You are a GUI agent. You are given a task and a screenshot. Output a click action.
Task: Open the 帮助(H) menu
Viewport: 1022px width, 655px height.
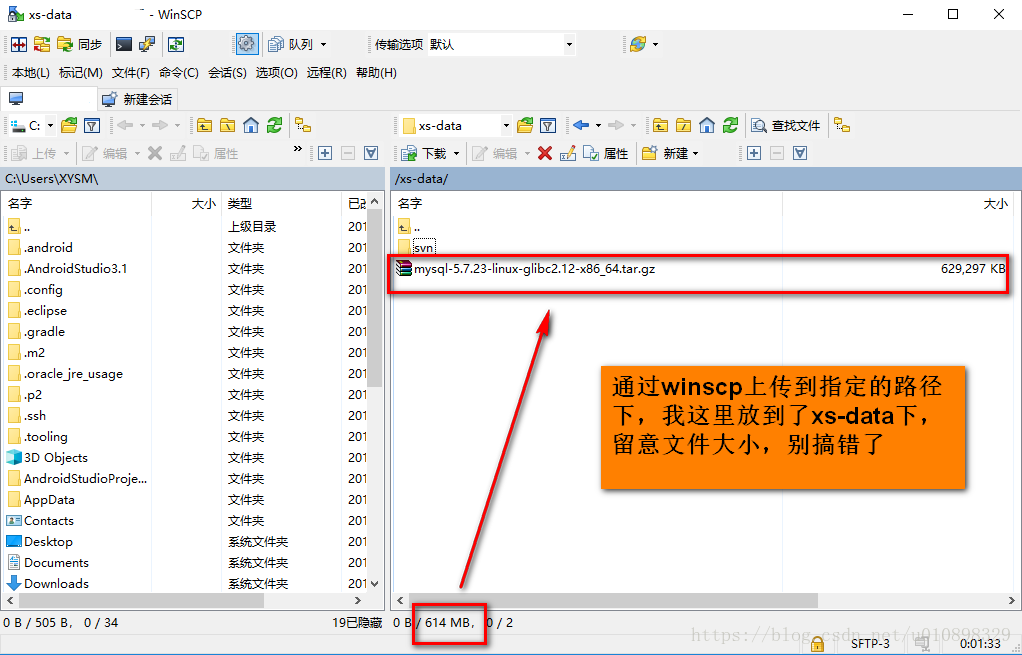coord(376,72)
